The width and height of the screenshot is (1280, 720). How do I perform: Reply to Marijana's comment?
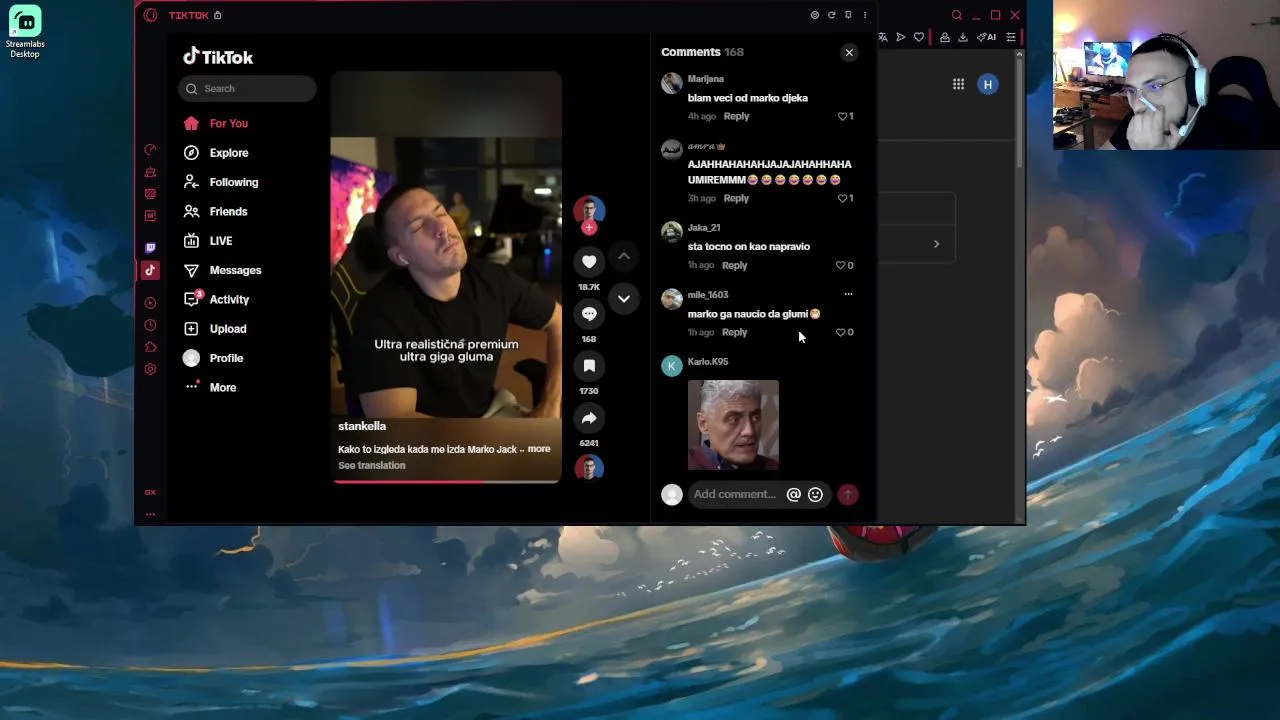(736, 116)
